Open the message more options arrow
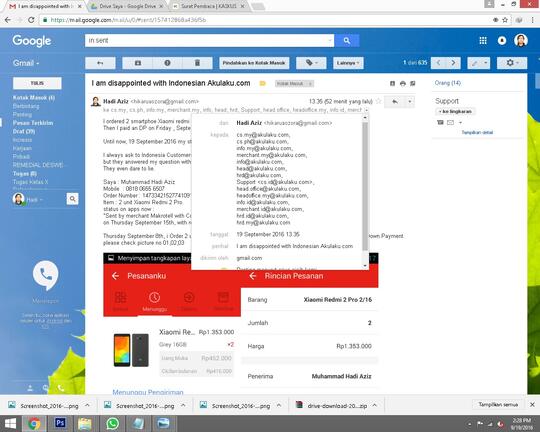 click(409, 102)
